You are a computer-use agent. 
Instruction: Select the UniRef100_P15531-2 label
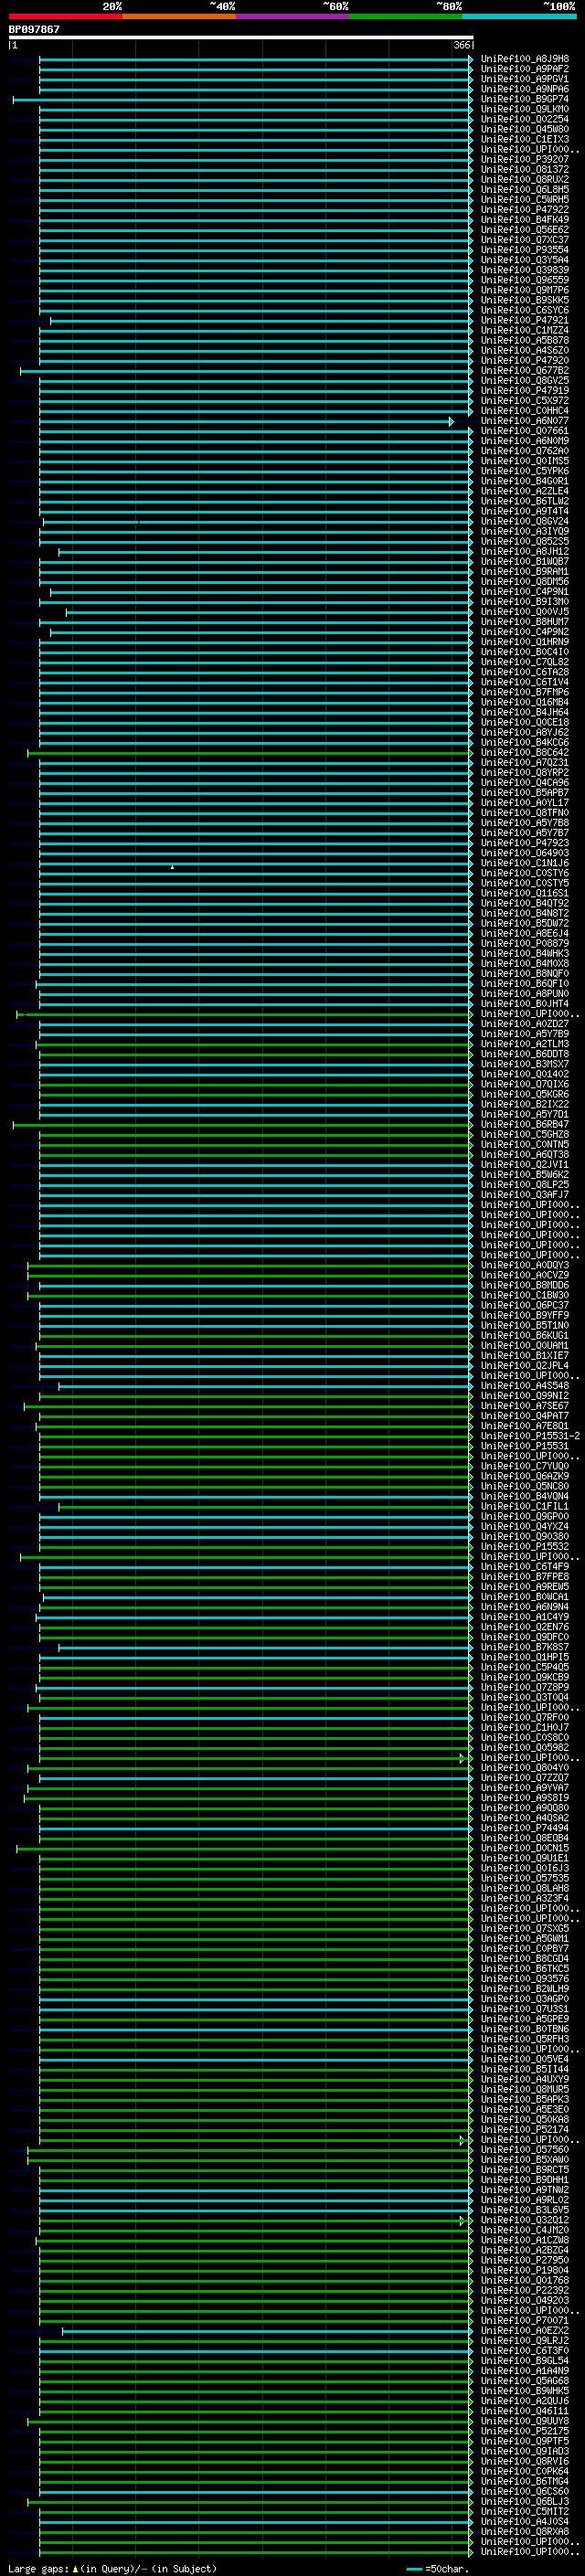tap(530, 1435)
